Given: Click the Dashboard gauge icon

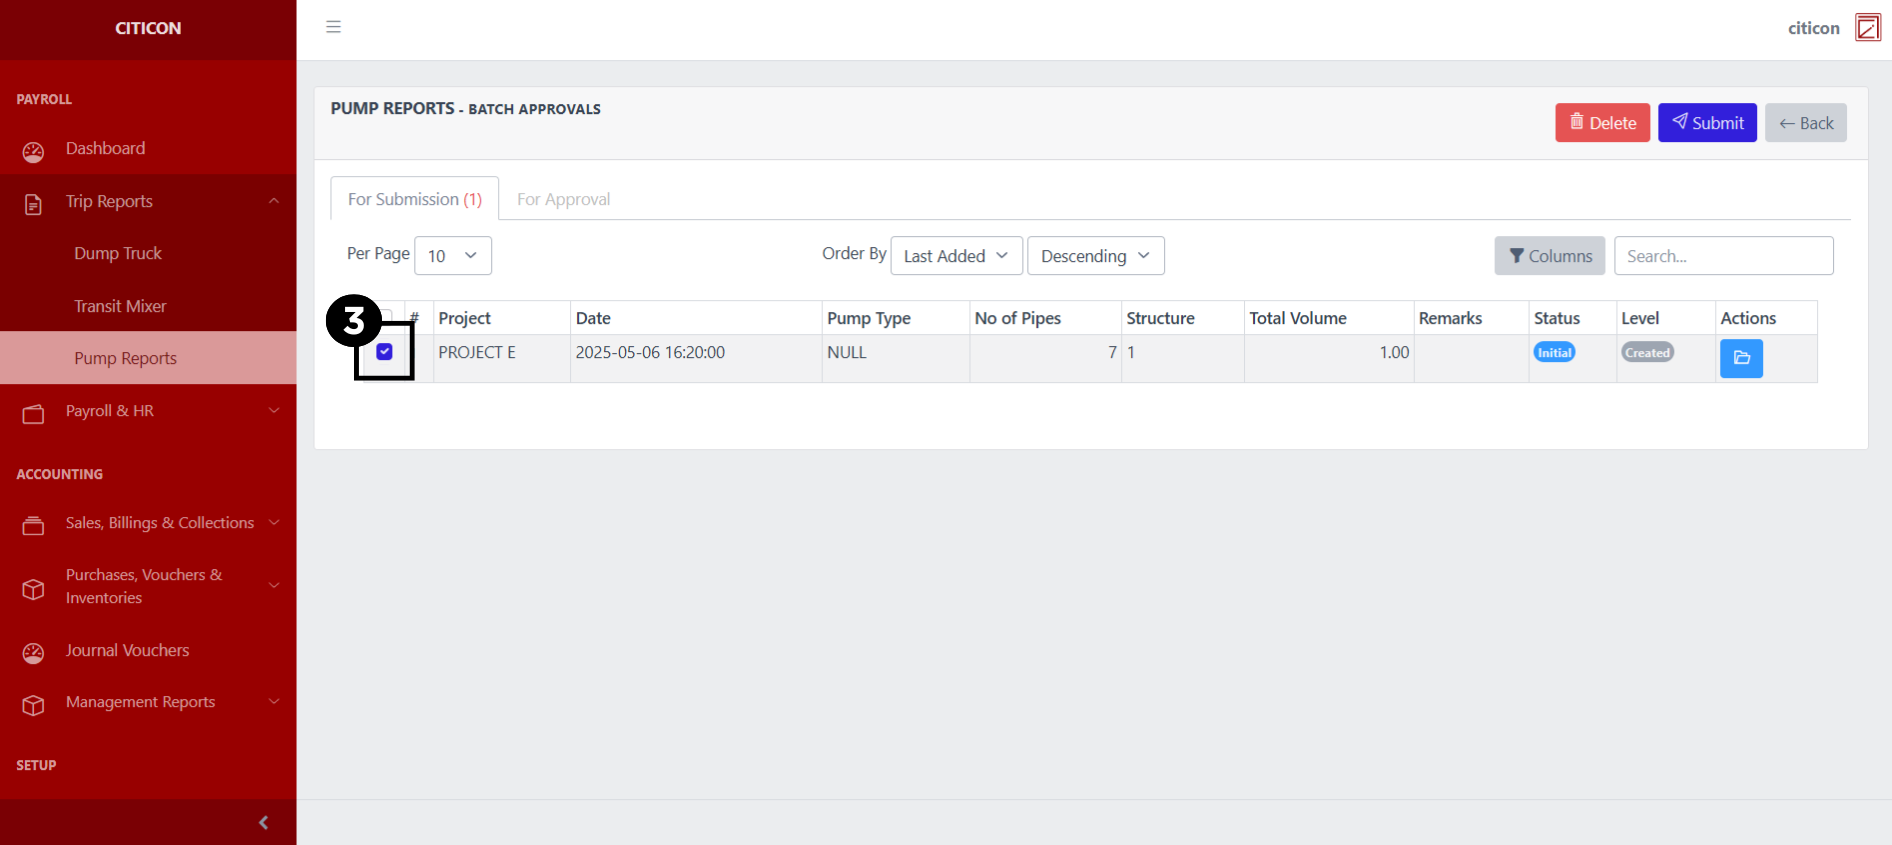Looking at the screenshot, I should [33, 151].
